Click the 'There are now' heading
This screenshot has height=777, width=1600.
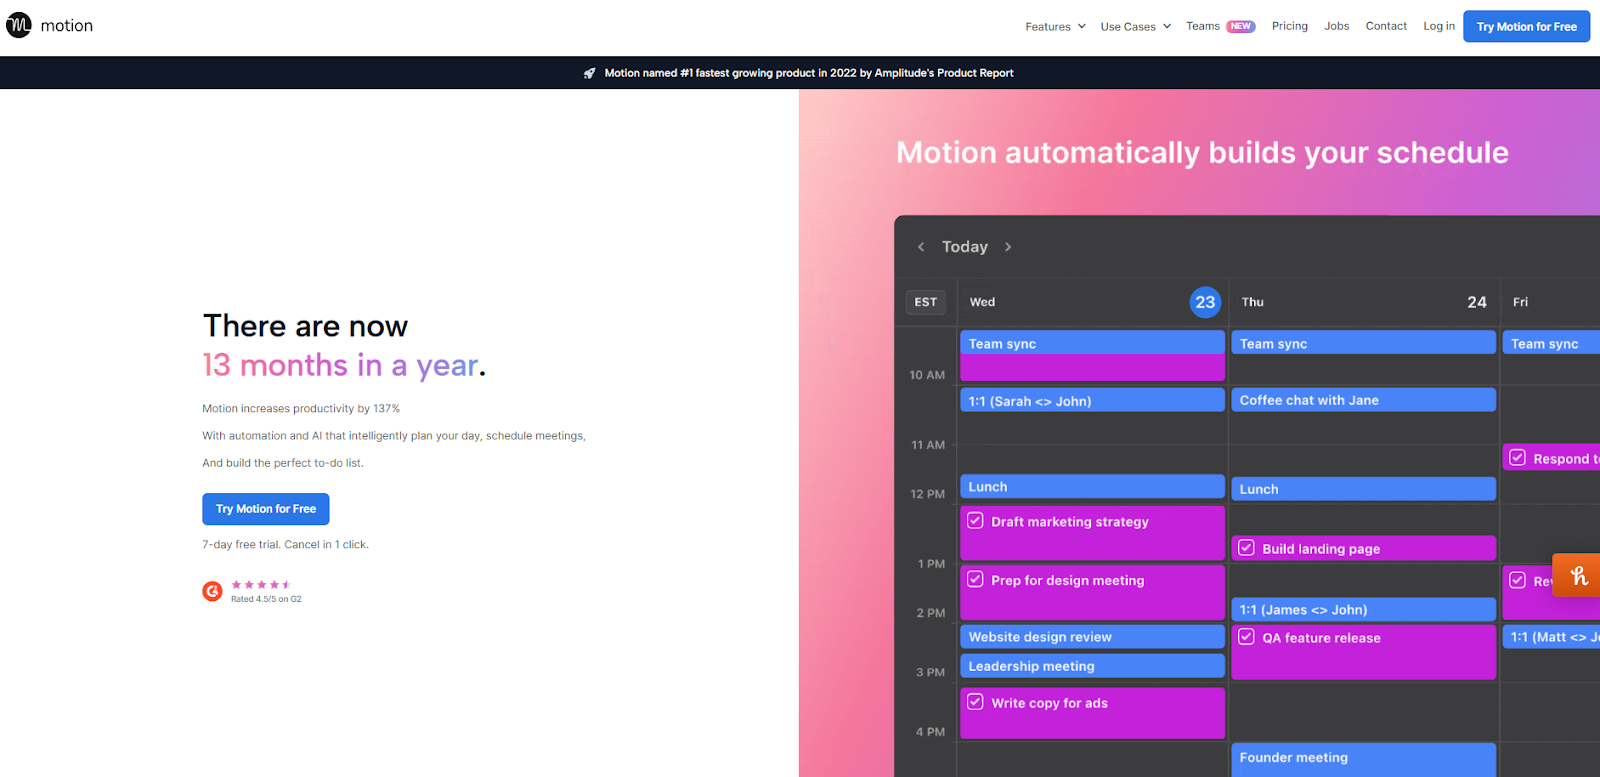pyautogui.click(x=305, y=326)
